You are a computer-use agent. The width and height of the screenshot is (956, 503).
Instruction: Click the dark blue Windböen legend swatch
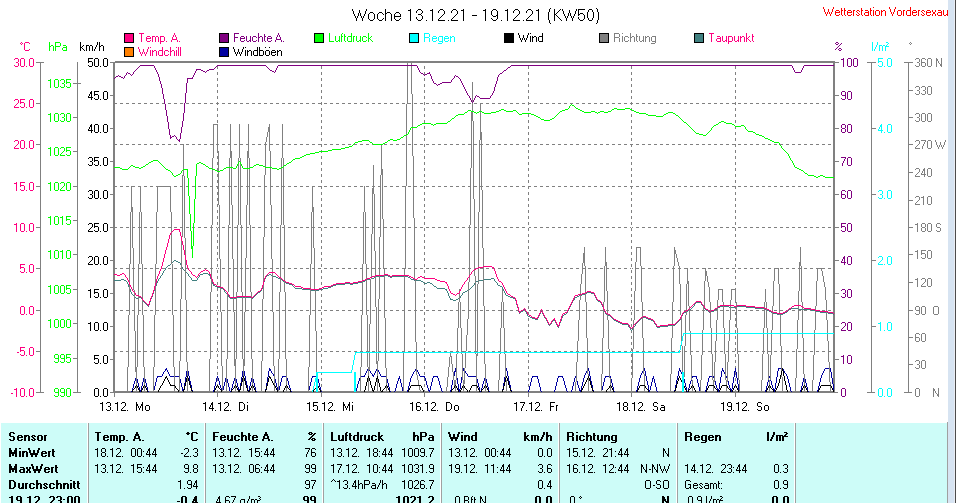pos(224,51)
